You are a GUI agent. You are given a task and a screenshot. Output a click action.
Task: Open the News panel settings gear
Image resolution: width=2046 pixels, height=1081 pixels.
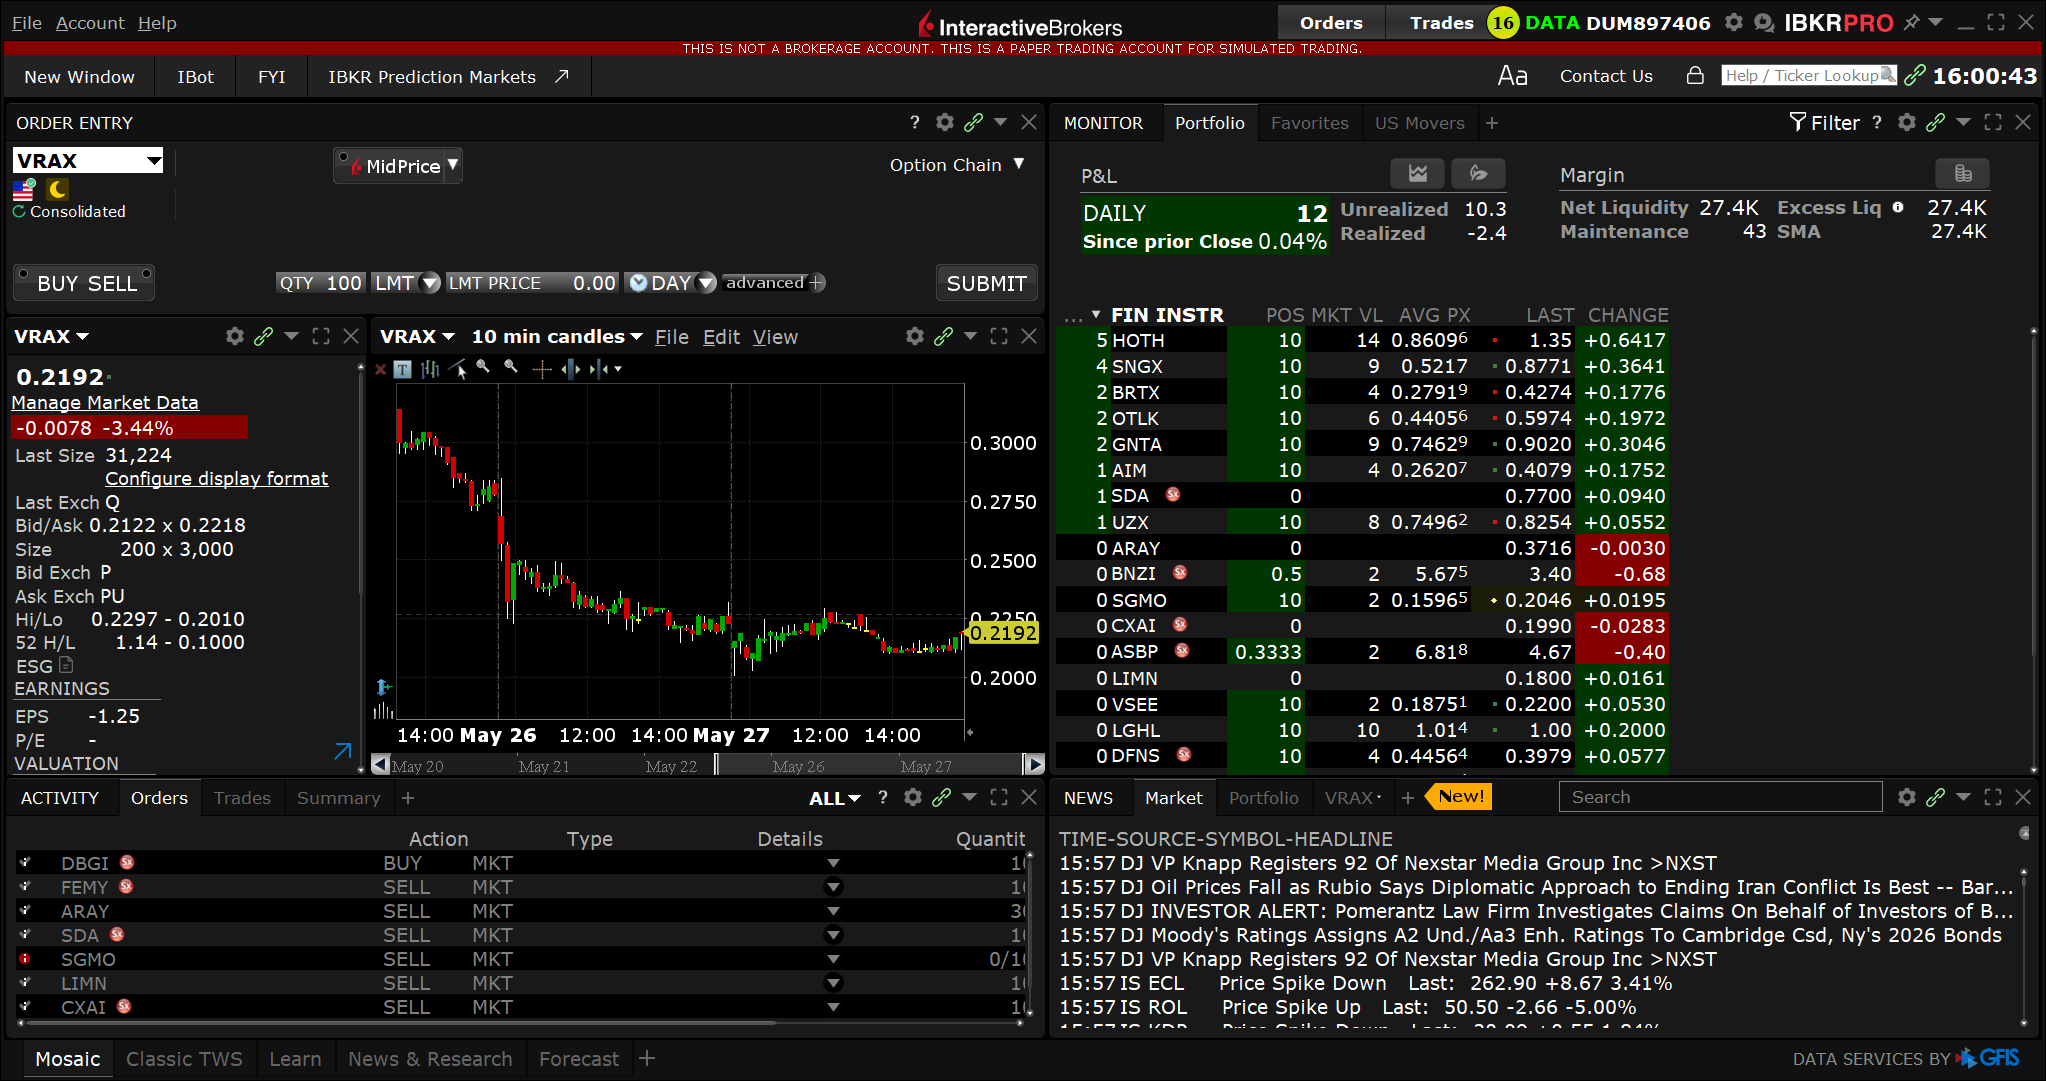(1907, 797)
